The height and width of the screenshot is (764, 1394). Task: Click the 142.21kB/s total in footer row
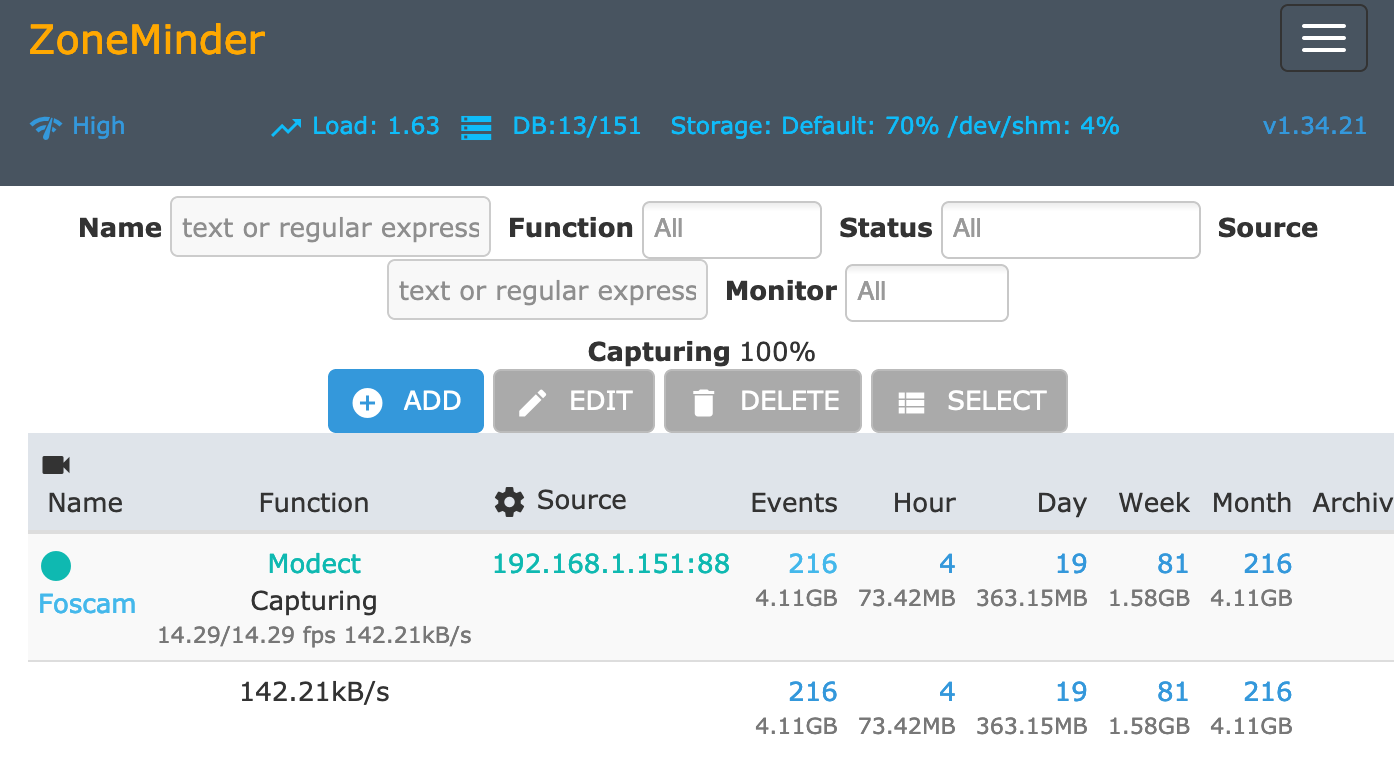(314, 692)
